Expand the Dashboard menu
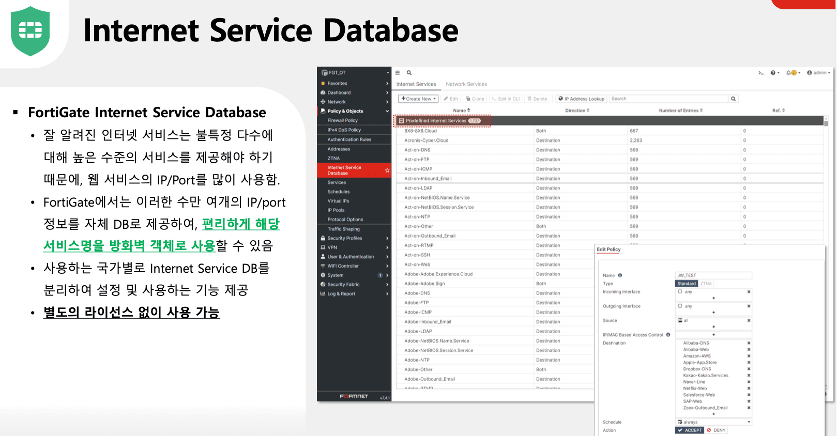The height and width of the screenshot is (436, 837). [387, 92]
